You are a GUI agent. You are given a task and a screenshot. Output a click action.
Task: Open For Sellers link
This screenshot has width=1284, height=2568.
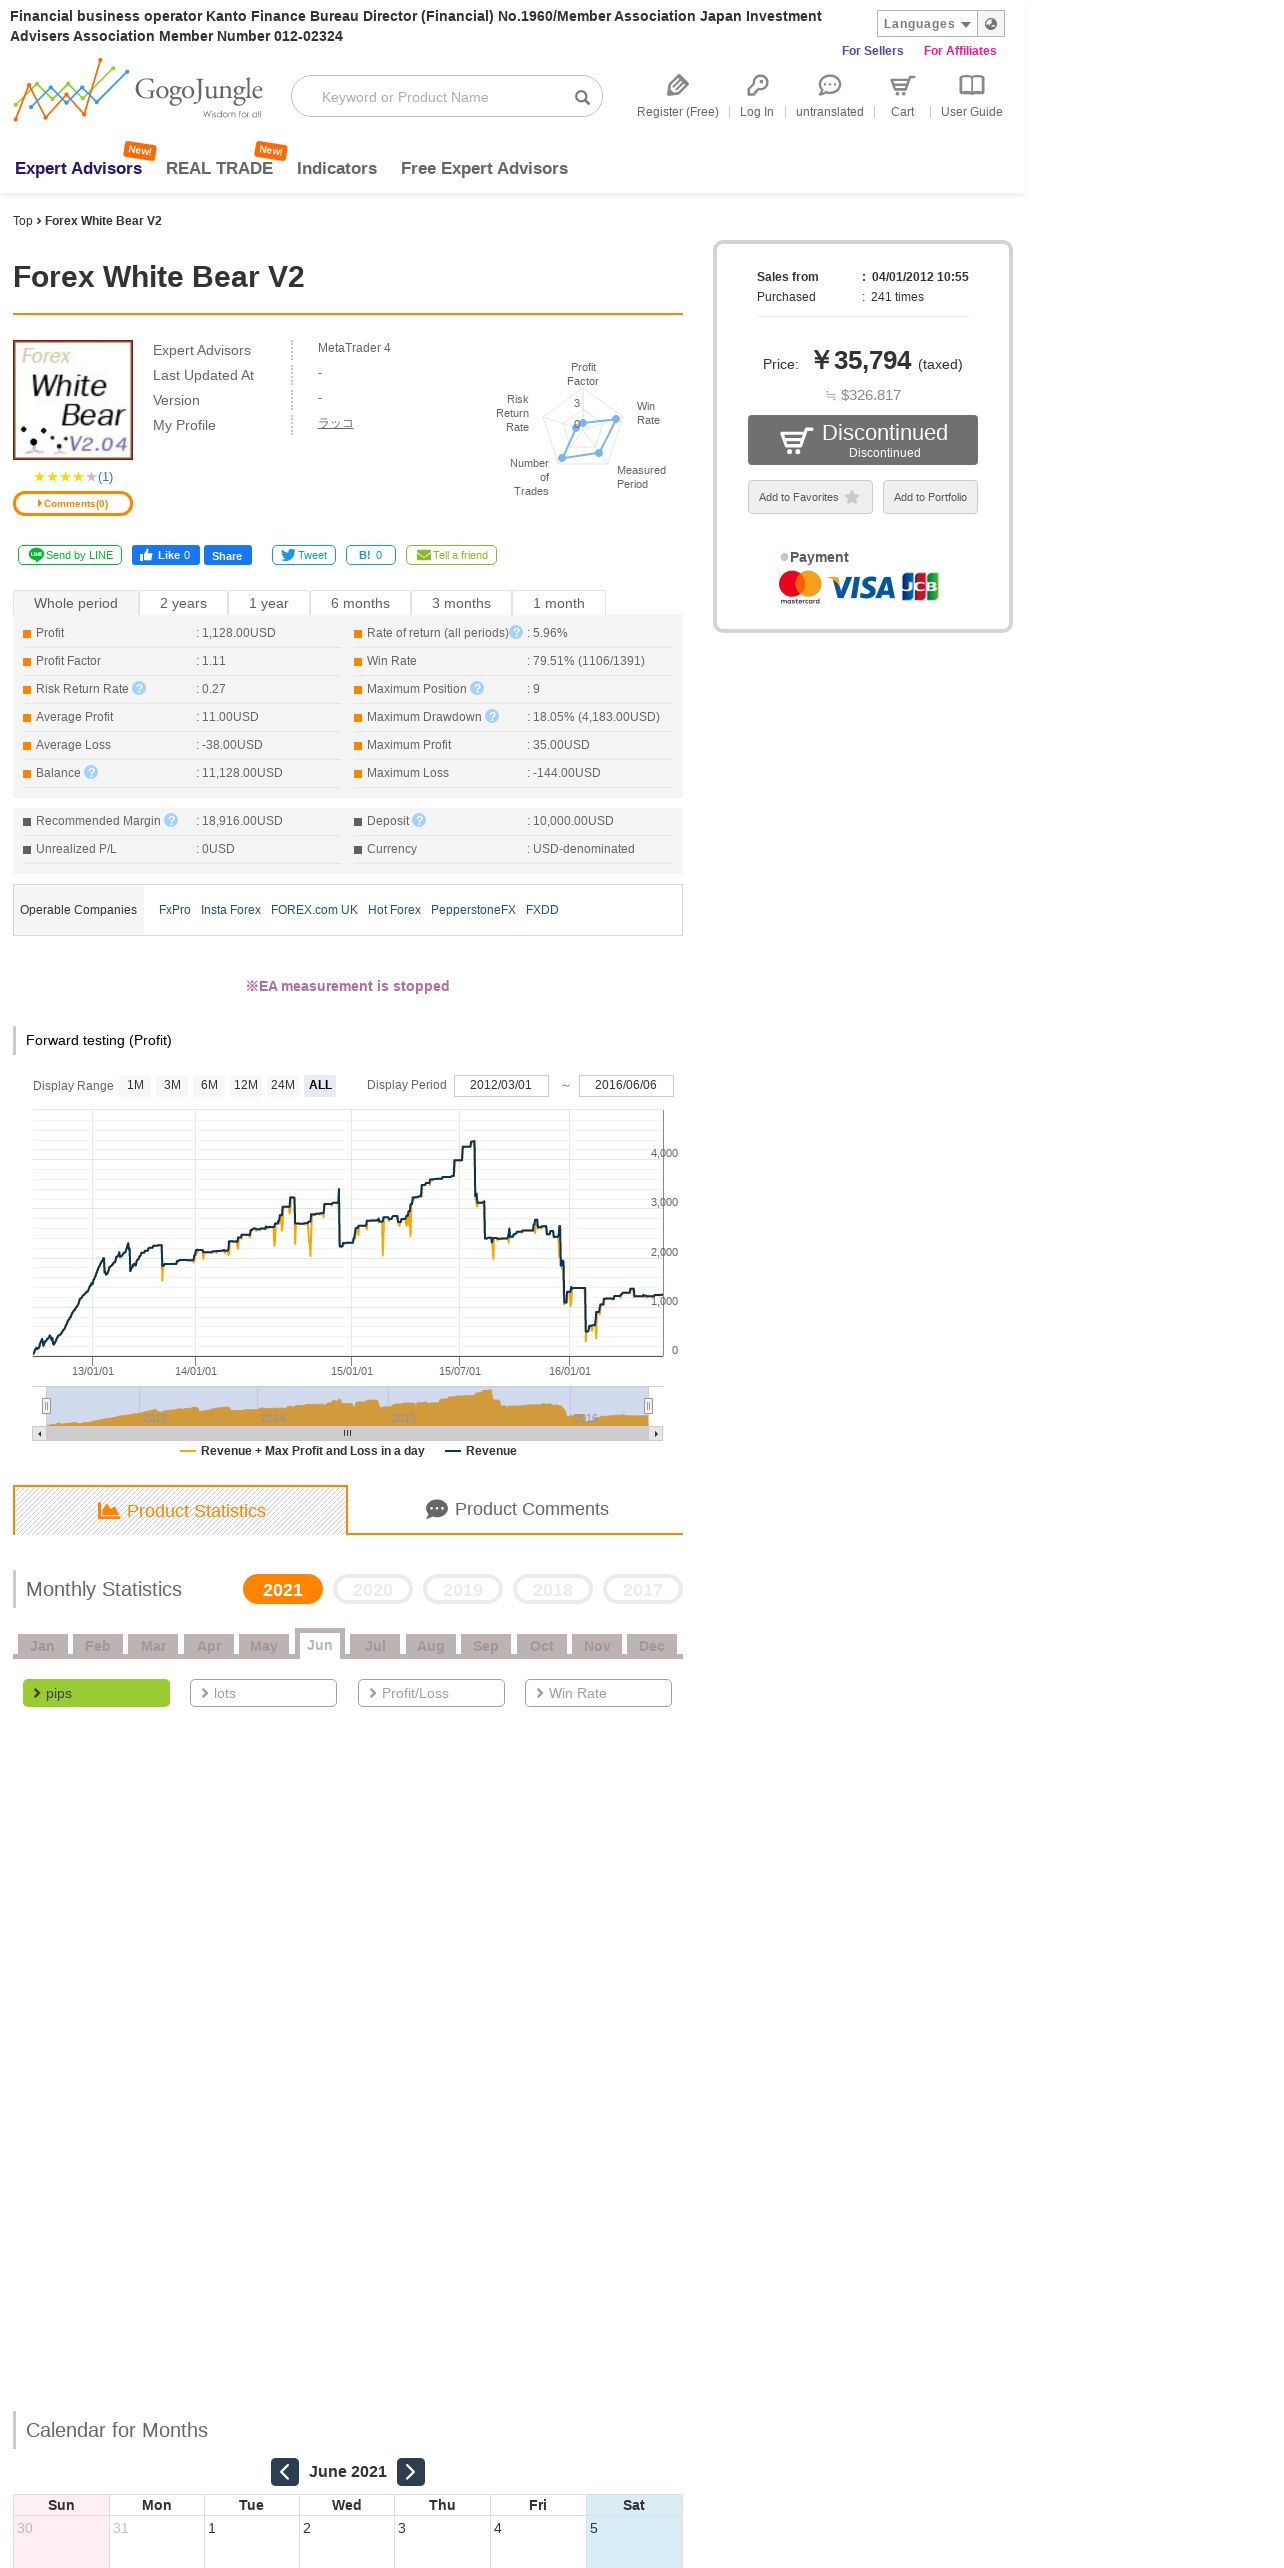[x=872, y=51]
